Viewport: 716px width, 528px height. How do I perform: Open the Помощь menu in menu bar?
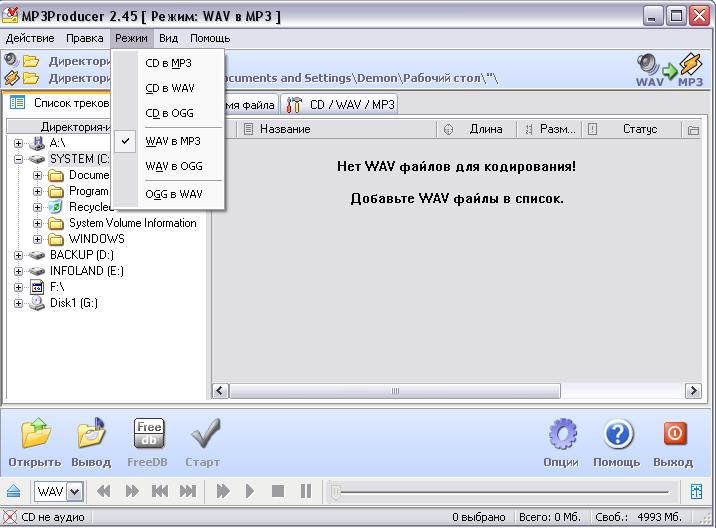(x=210, y=38)
